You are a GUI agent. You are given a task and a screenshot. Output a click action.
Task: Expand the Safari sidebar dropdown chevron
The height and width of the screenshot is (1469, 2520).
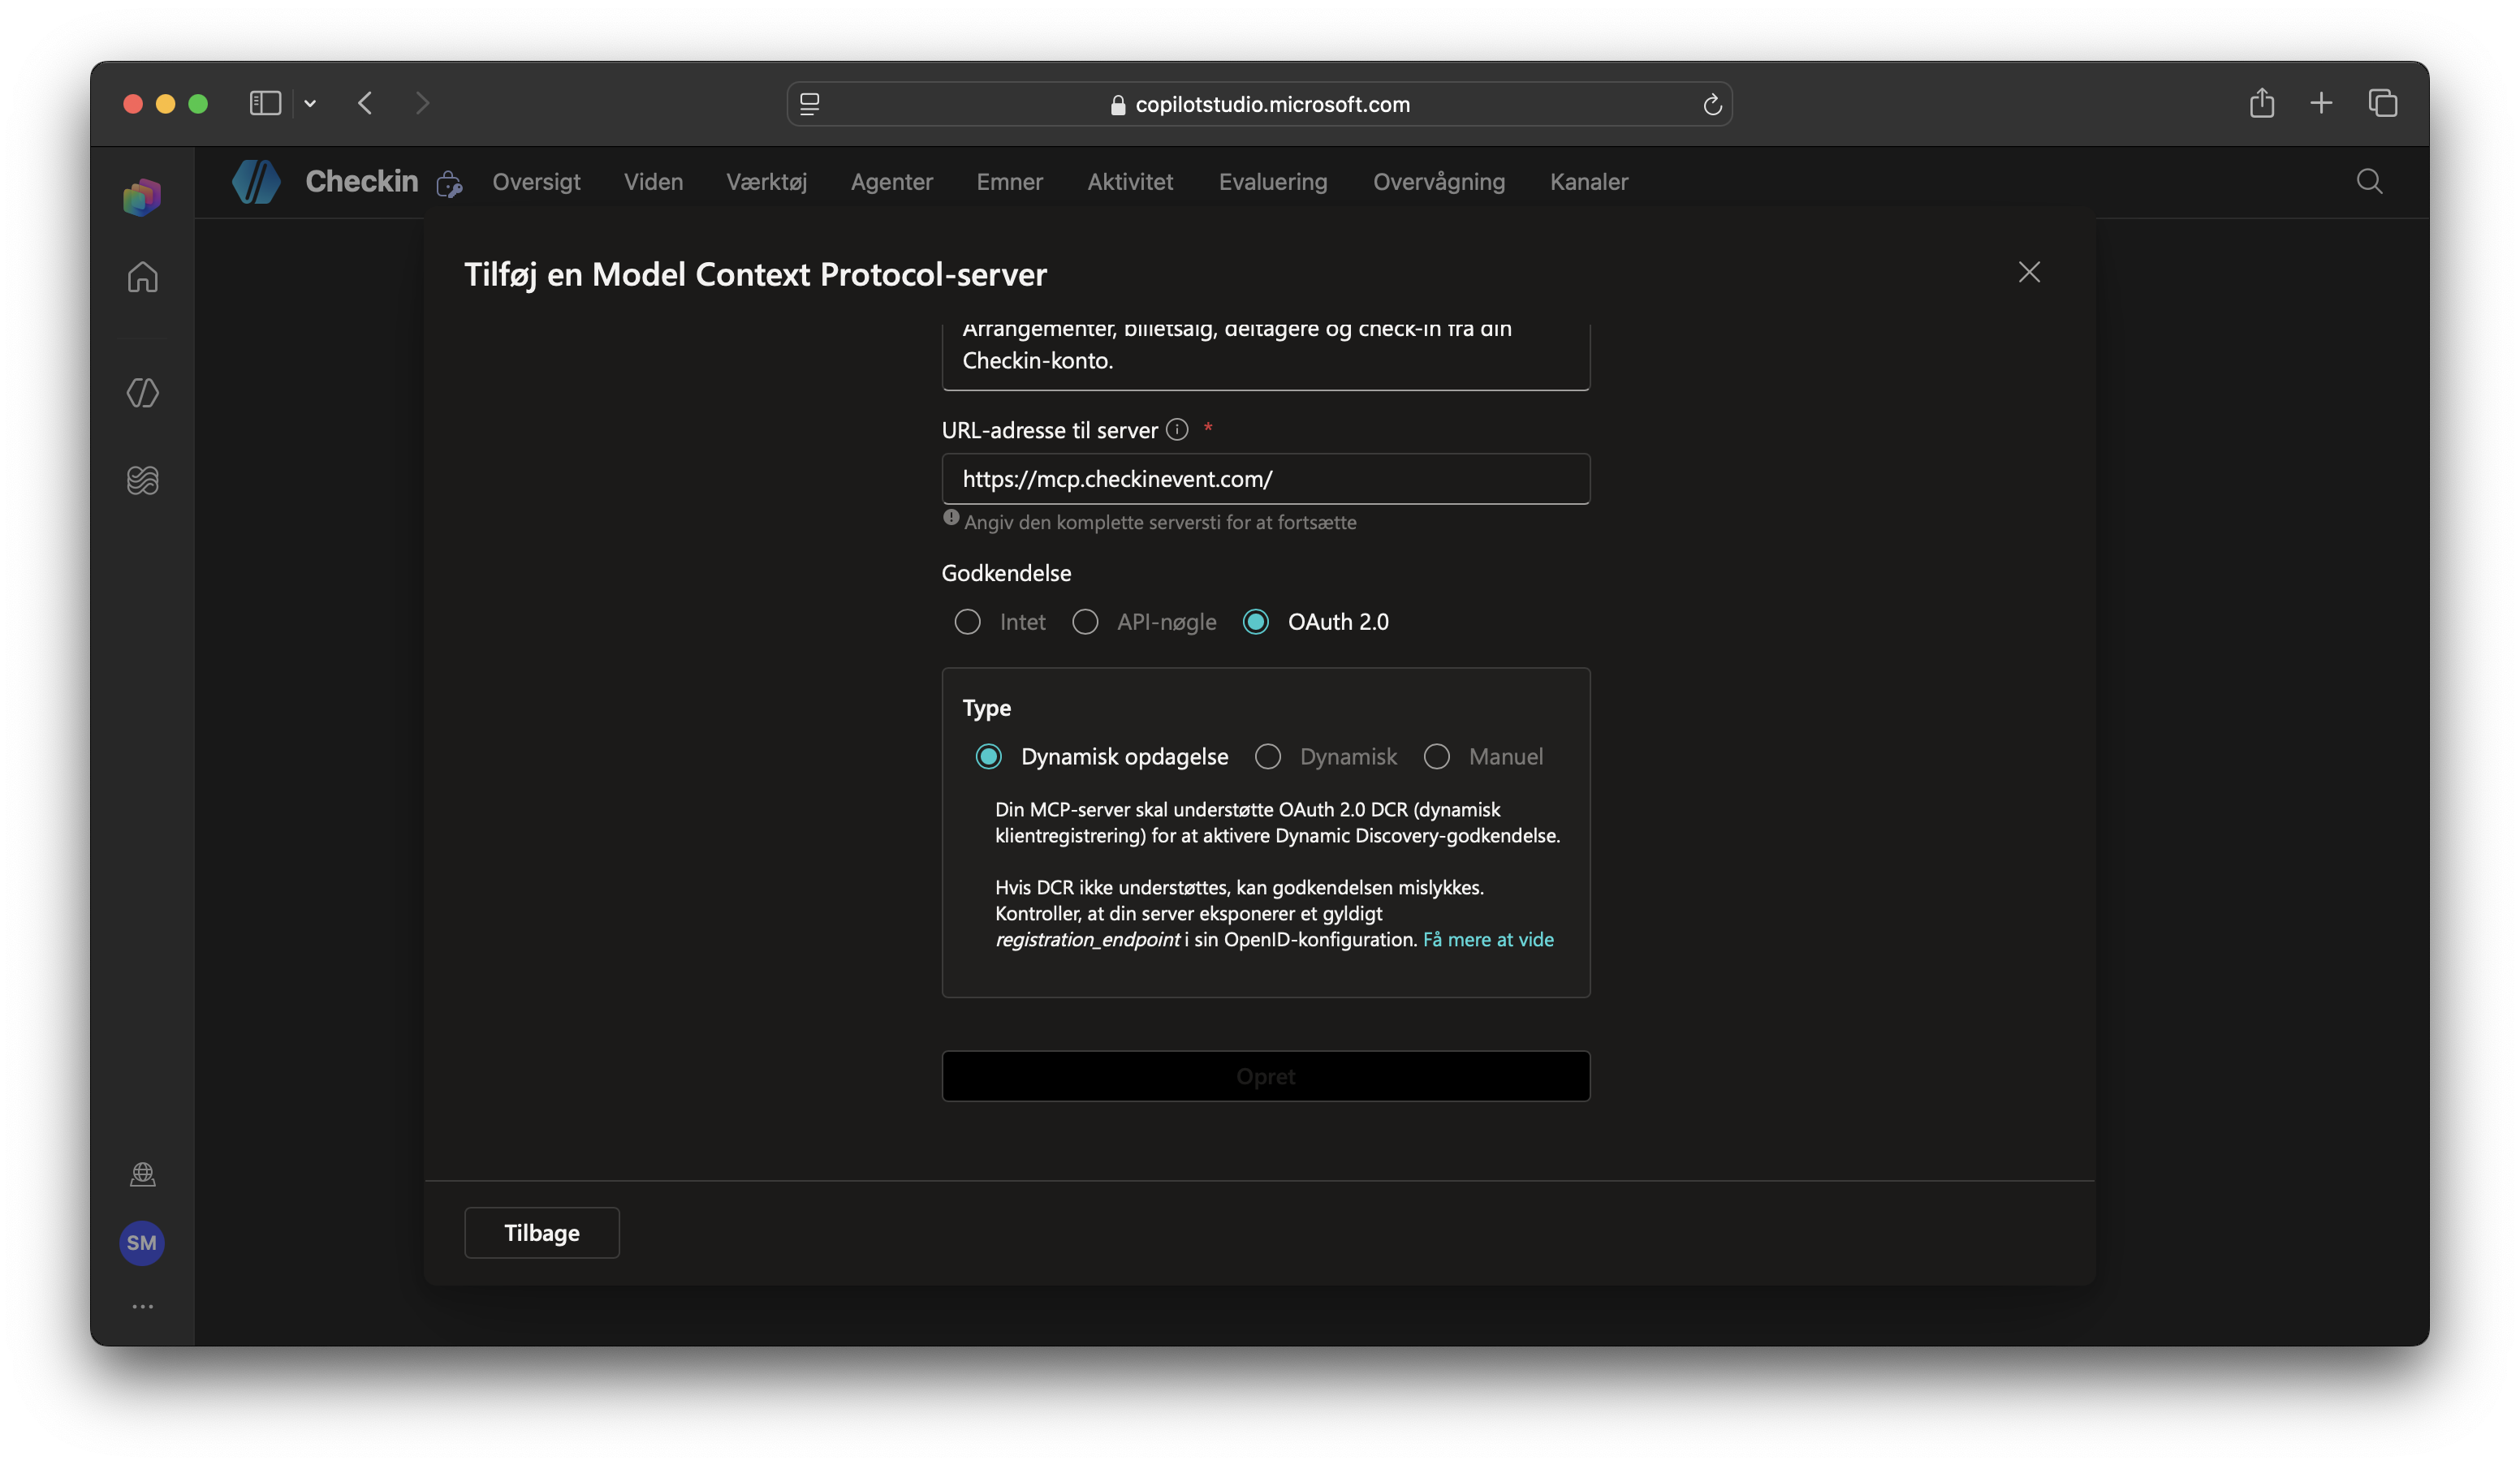click(x=310, y=103)
